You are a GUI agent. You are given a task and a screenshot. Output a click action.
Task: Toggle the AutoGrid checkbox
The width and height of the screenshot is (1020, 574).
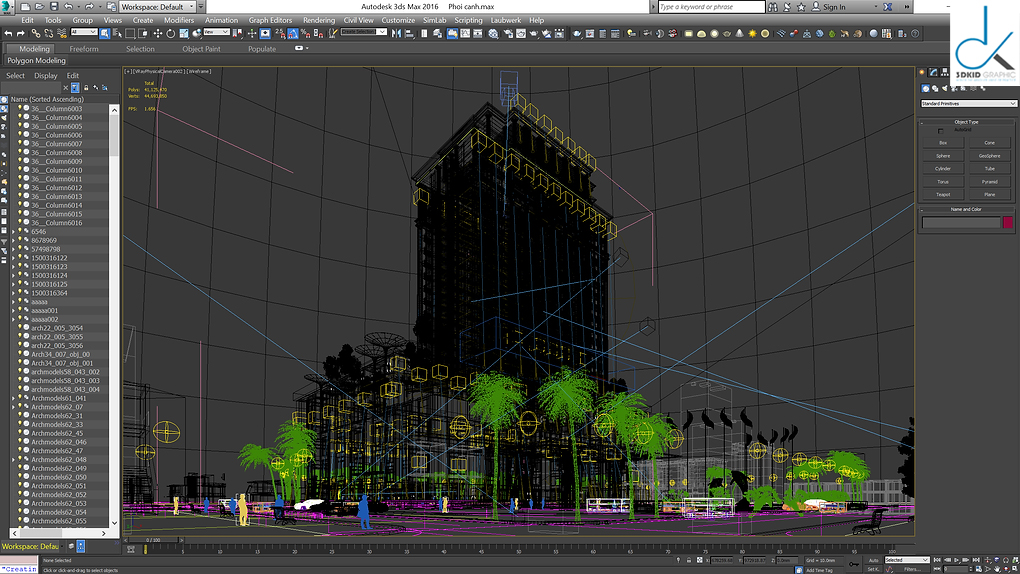941,130
